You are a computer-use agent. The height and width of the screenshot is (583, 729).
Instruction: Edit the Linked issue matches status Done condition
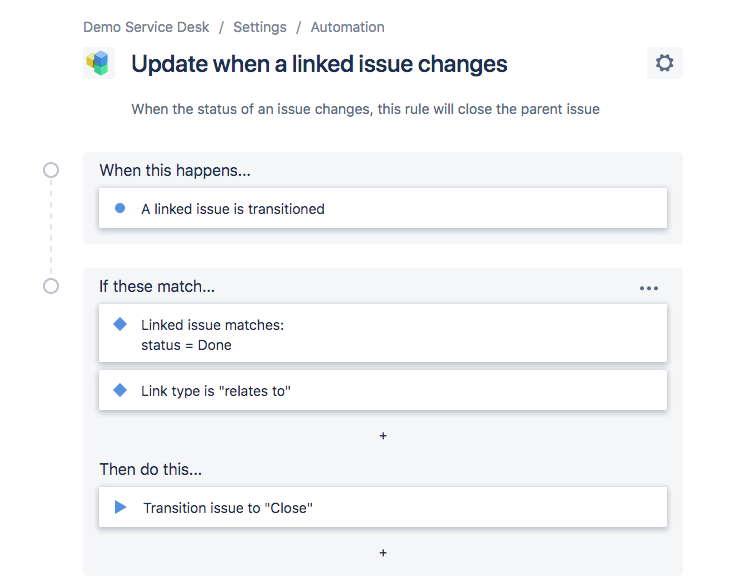click(x=383, y=333)
